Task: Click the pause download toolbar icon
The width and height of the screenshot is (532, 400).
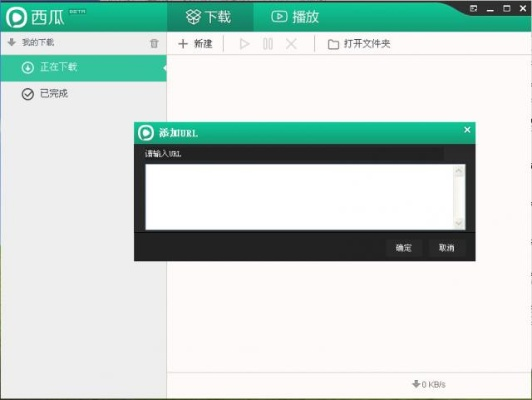Action: [268, 44]
